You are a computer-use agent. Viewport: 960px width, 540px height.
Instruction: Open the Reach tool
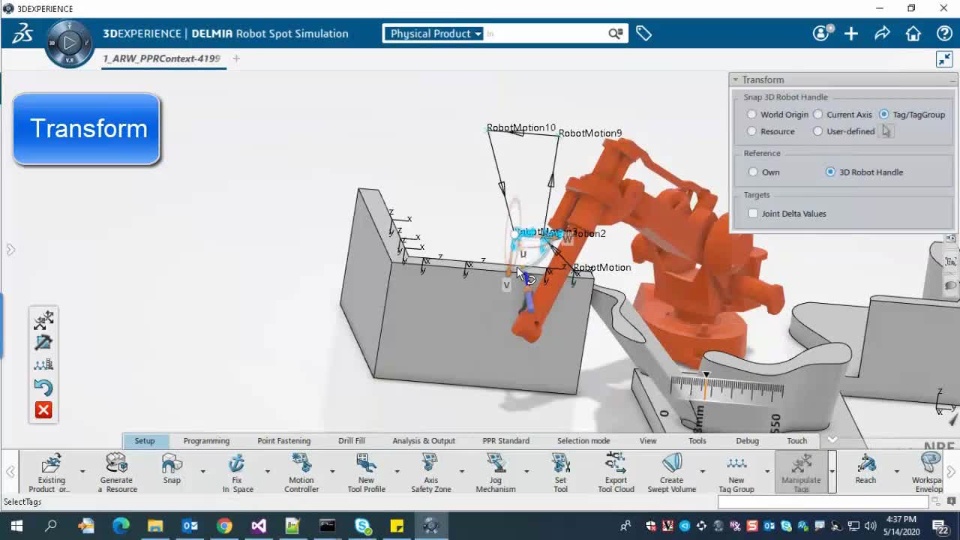tap(865, 470)
